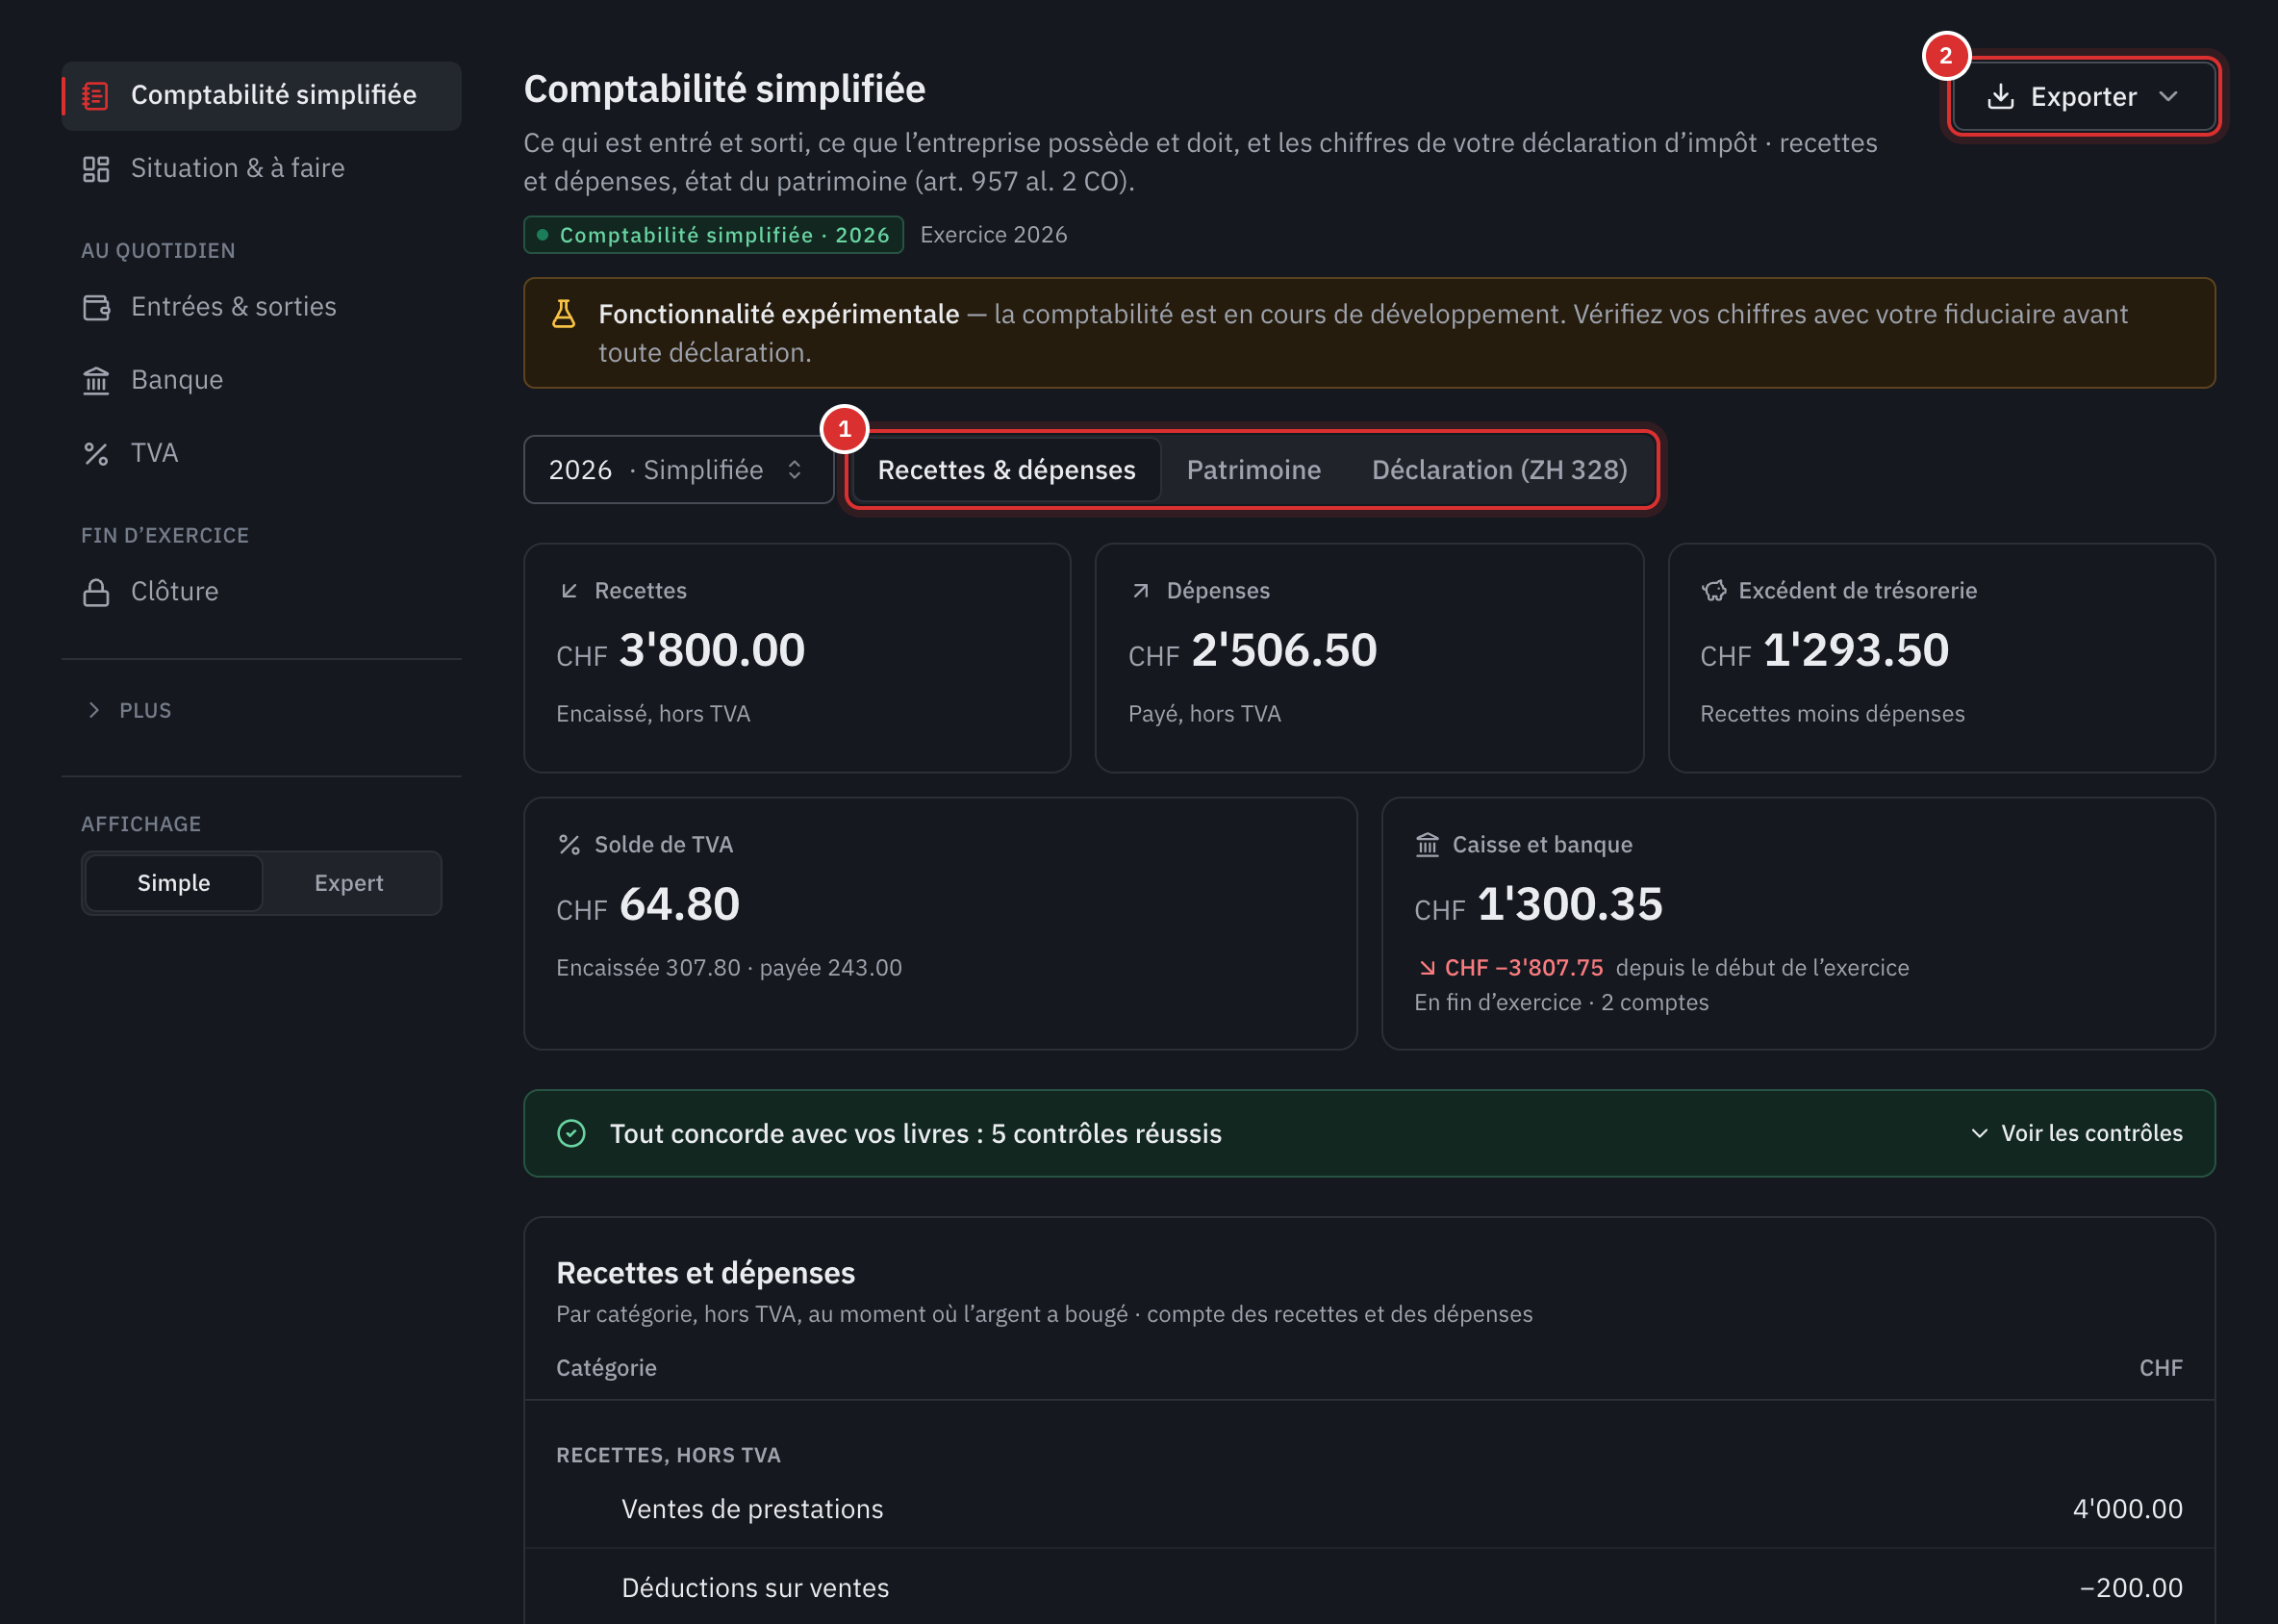Open the Comptabilité simplifiée ledger icon
Image resolution: width=2278 pixels, height=1624 pixels.
tap(95, 96)
